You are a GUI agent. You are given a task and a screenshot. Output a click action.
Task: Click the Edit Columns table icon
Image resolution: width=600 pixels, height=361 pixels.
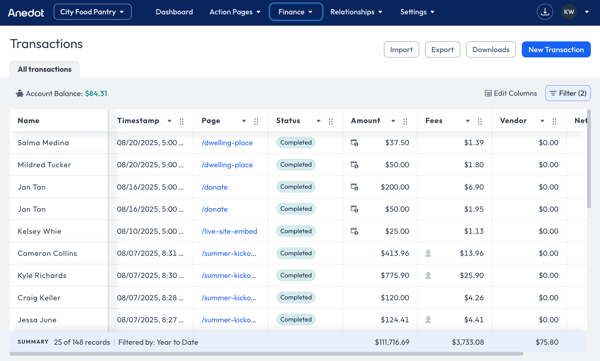click(x=488, y=93)
